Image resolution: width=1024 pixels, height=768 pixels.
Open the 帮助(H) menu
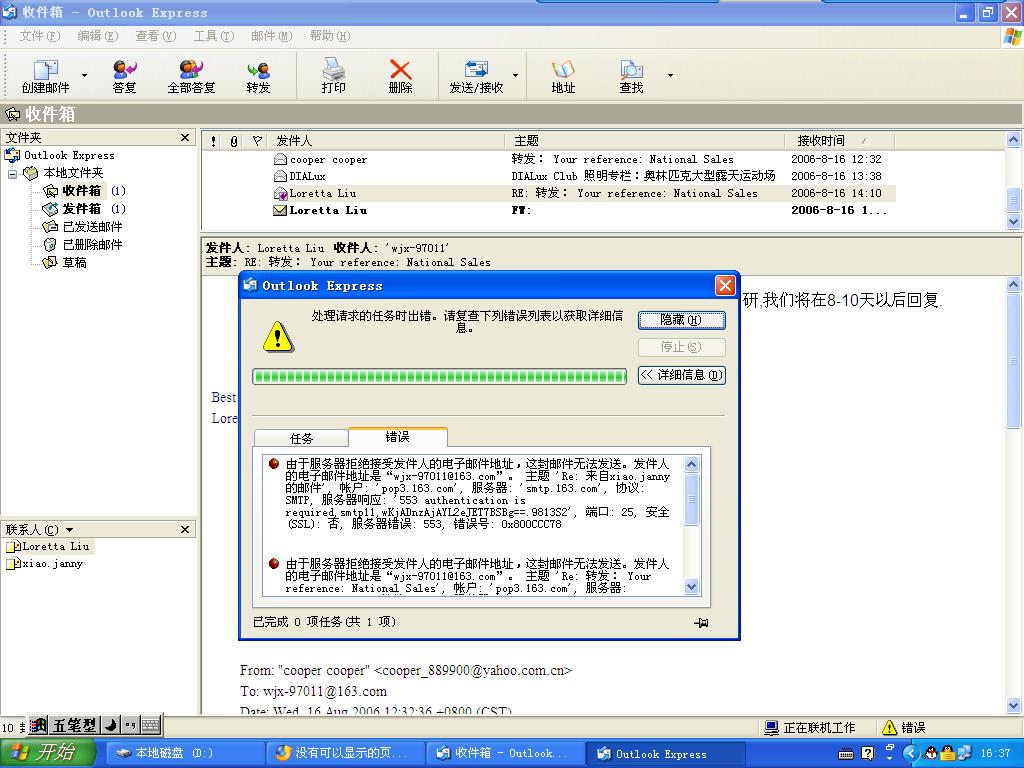click(x=329, y=36)
